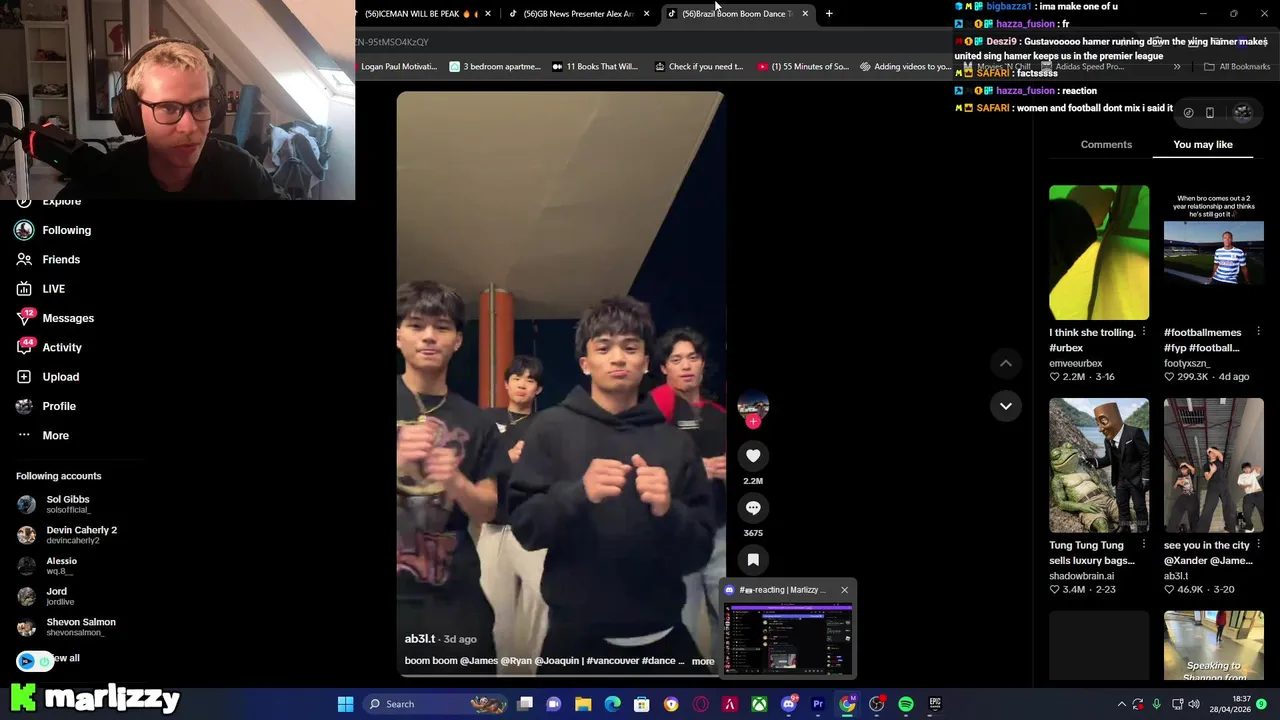Open Friends page in sidebar

(x=48, y=259)
